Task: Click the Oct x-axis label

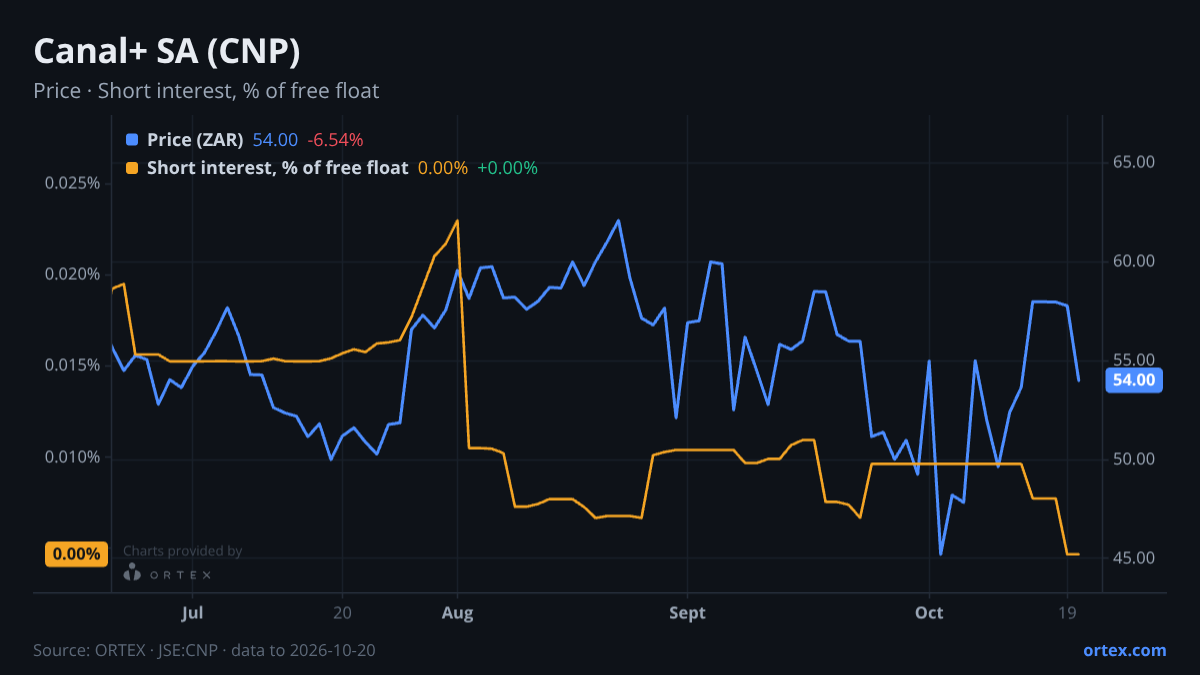Action: click(929, 612)
